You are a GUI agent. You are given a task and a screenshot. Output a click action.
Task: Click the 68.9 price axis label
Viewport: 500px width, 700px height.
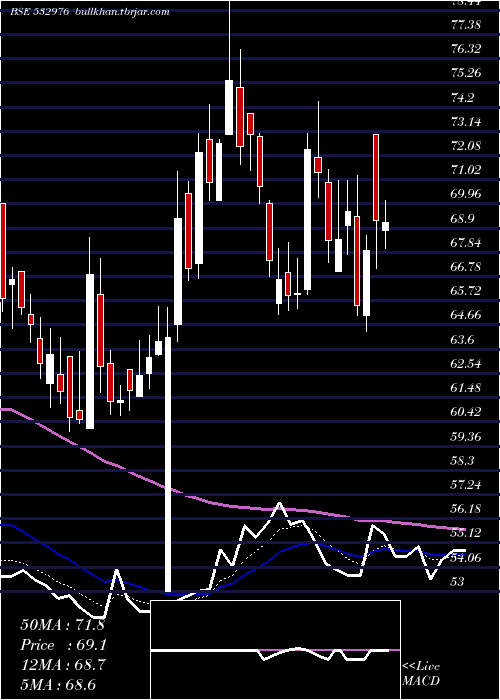click(462, 218)
